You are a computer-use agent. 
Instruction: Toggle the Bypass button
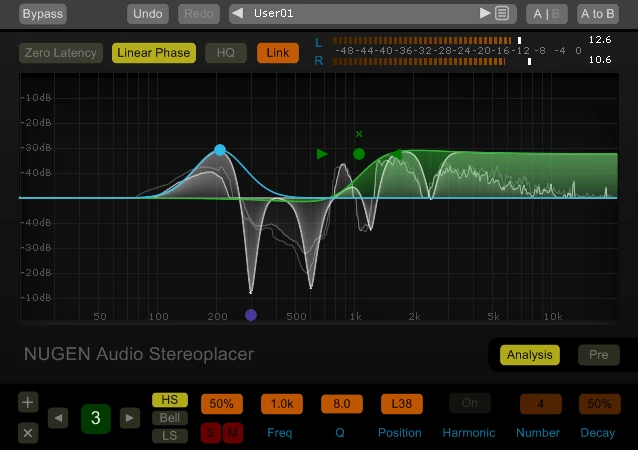coord(42,14)
